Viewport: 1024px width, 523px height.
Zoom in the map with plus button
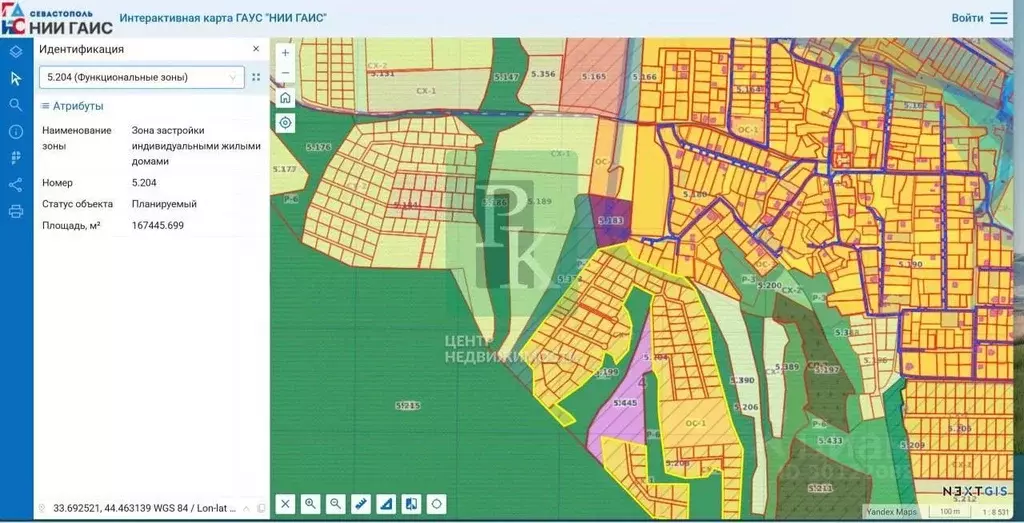click(285, 52)
